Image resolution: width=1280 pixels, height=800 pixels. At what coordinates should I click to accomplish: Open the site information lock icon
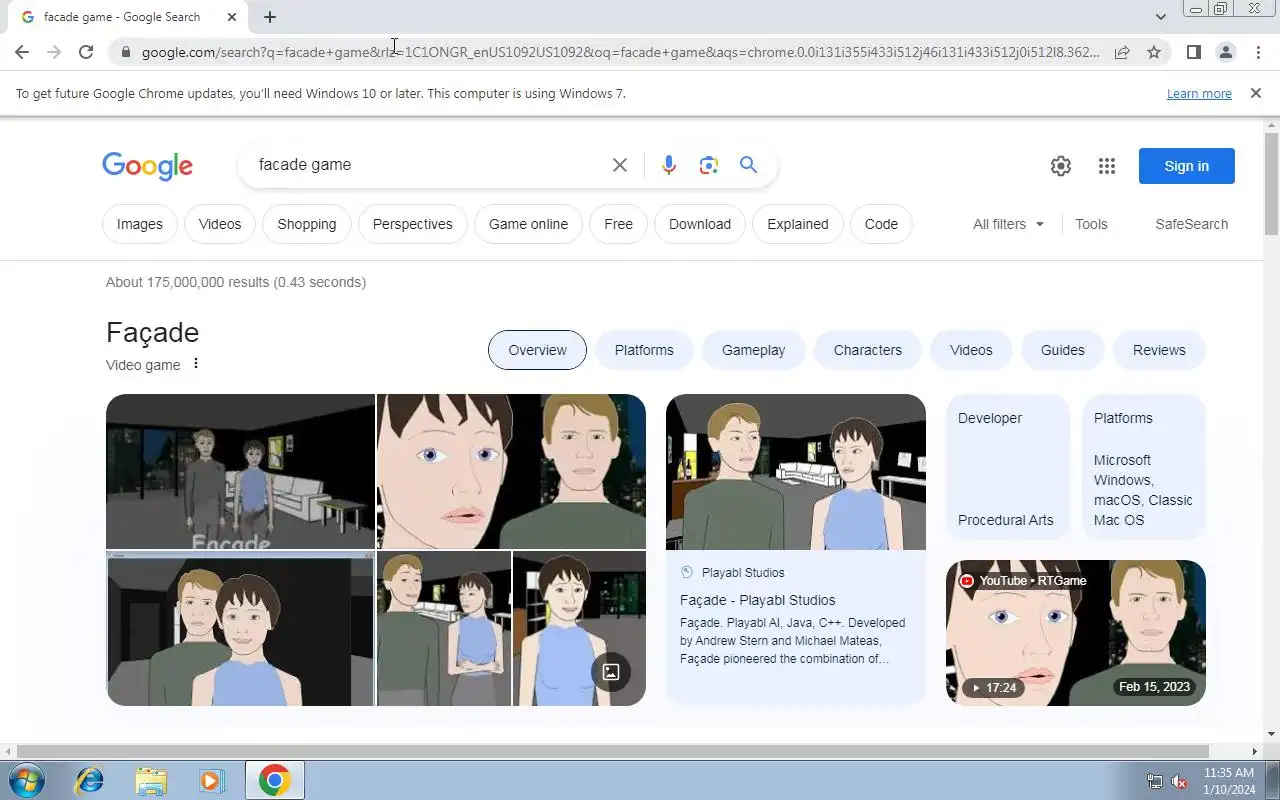(126, 52)
